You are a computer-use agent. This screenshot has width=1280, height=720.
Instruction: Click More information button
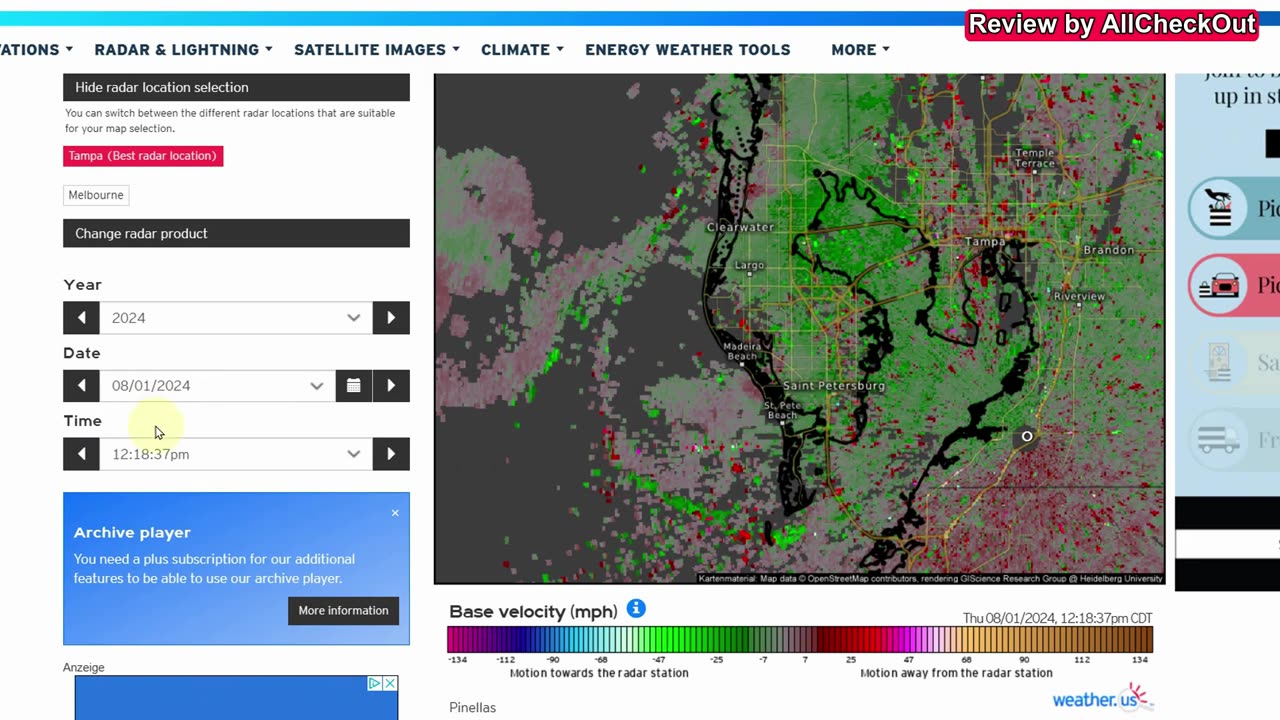(343, 610)
